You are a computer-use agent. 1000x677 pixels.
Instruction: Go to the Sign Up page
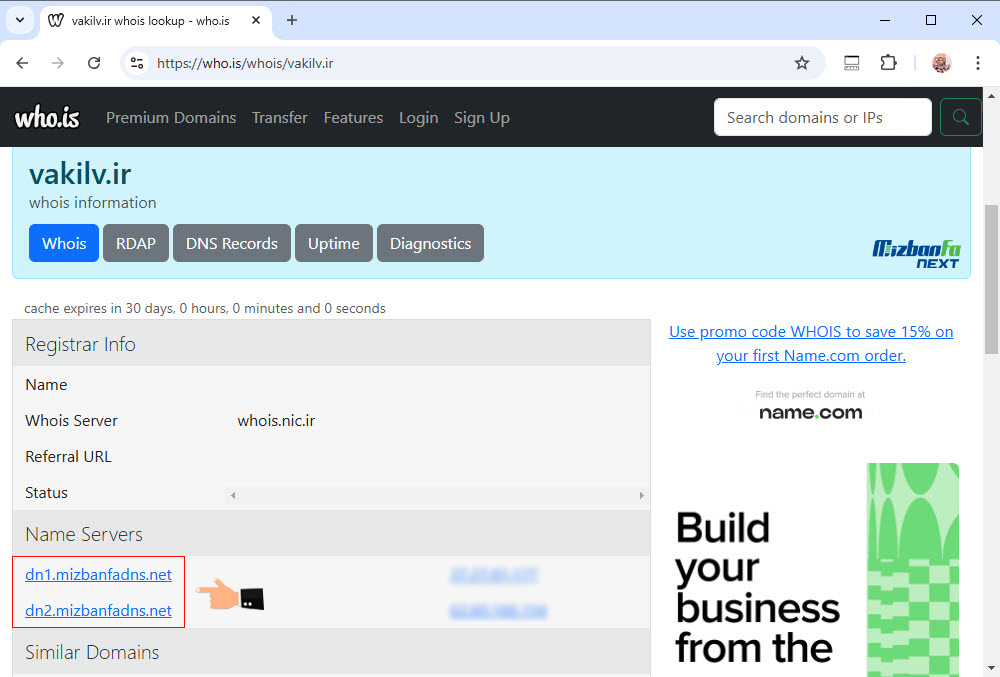482,118
